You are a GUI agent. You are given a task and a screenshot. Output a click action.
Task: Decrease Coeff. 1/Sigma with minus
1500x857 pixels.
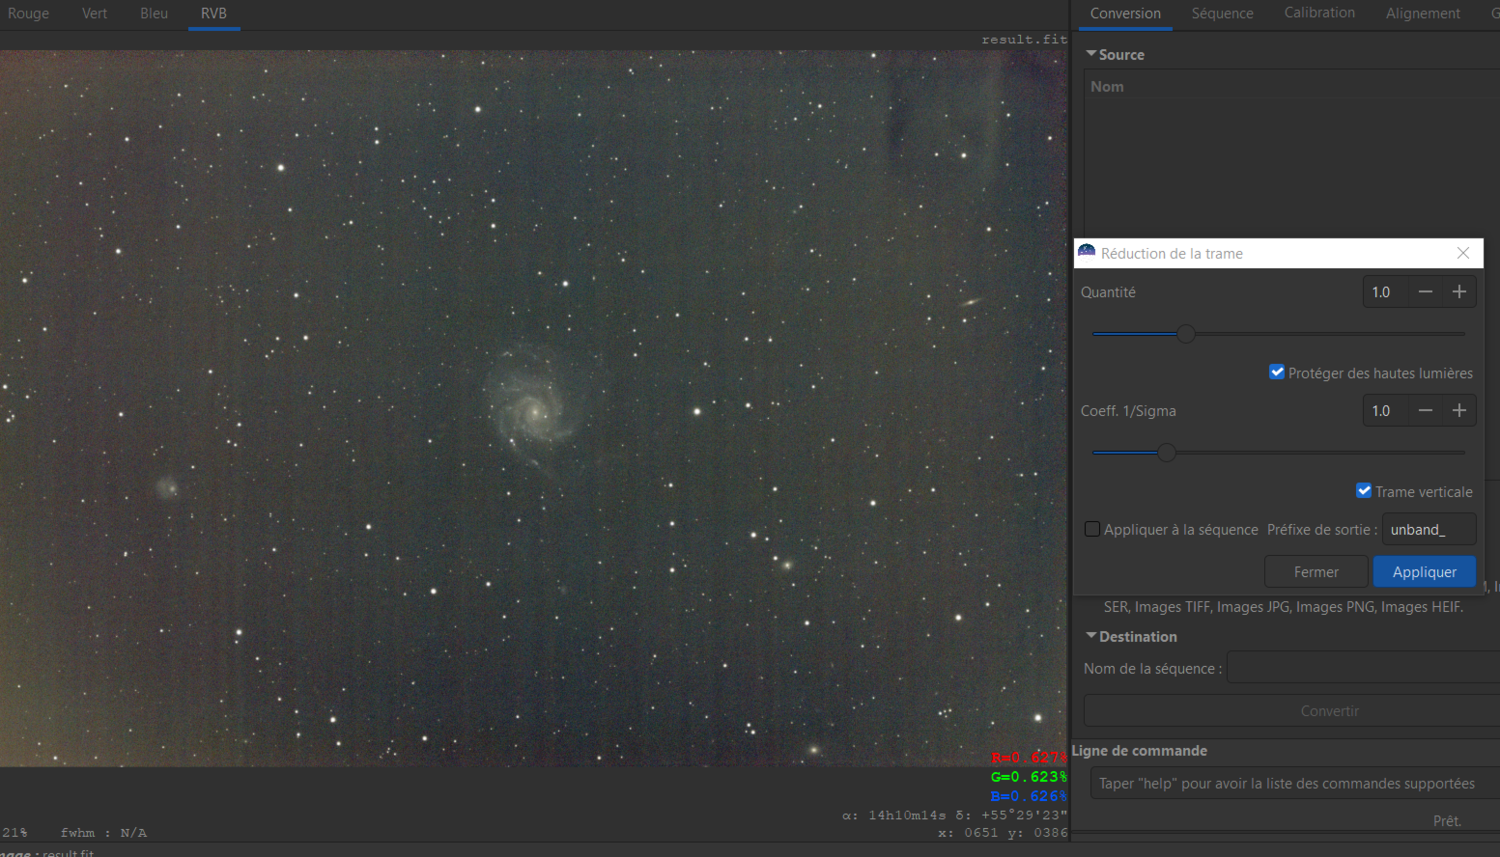point(1425,411)
